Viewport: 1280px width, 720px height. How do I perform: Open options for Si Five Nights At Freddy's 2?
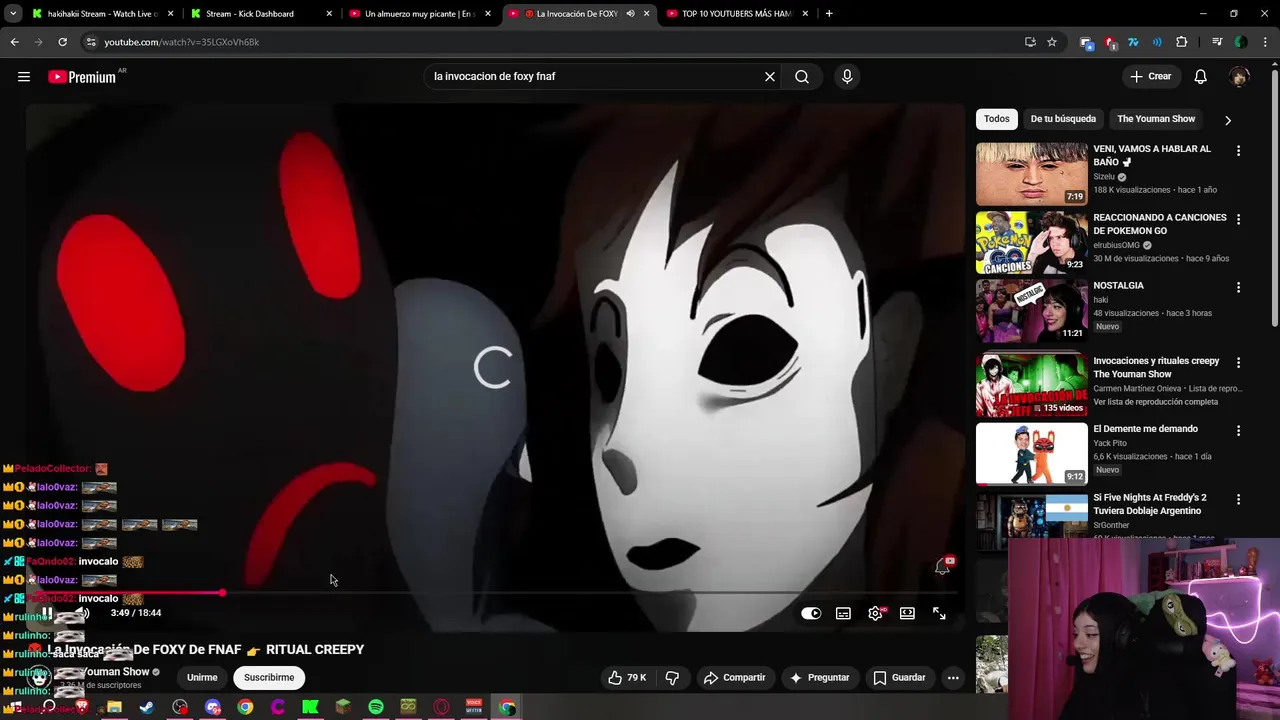coord(1239,499)
